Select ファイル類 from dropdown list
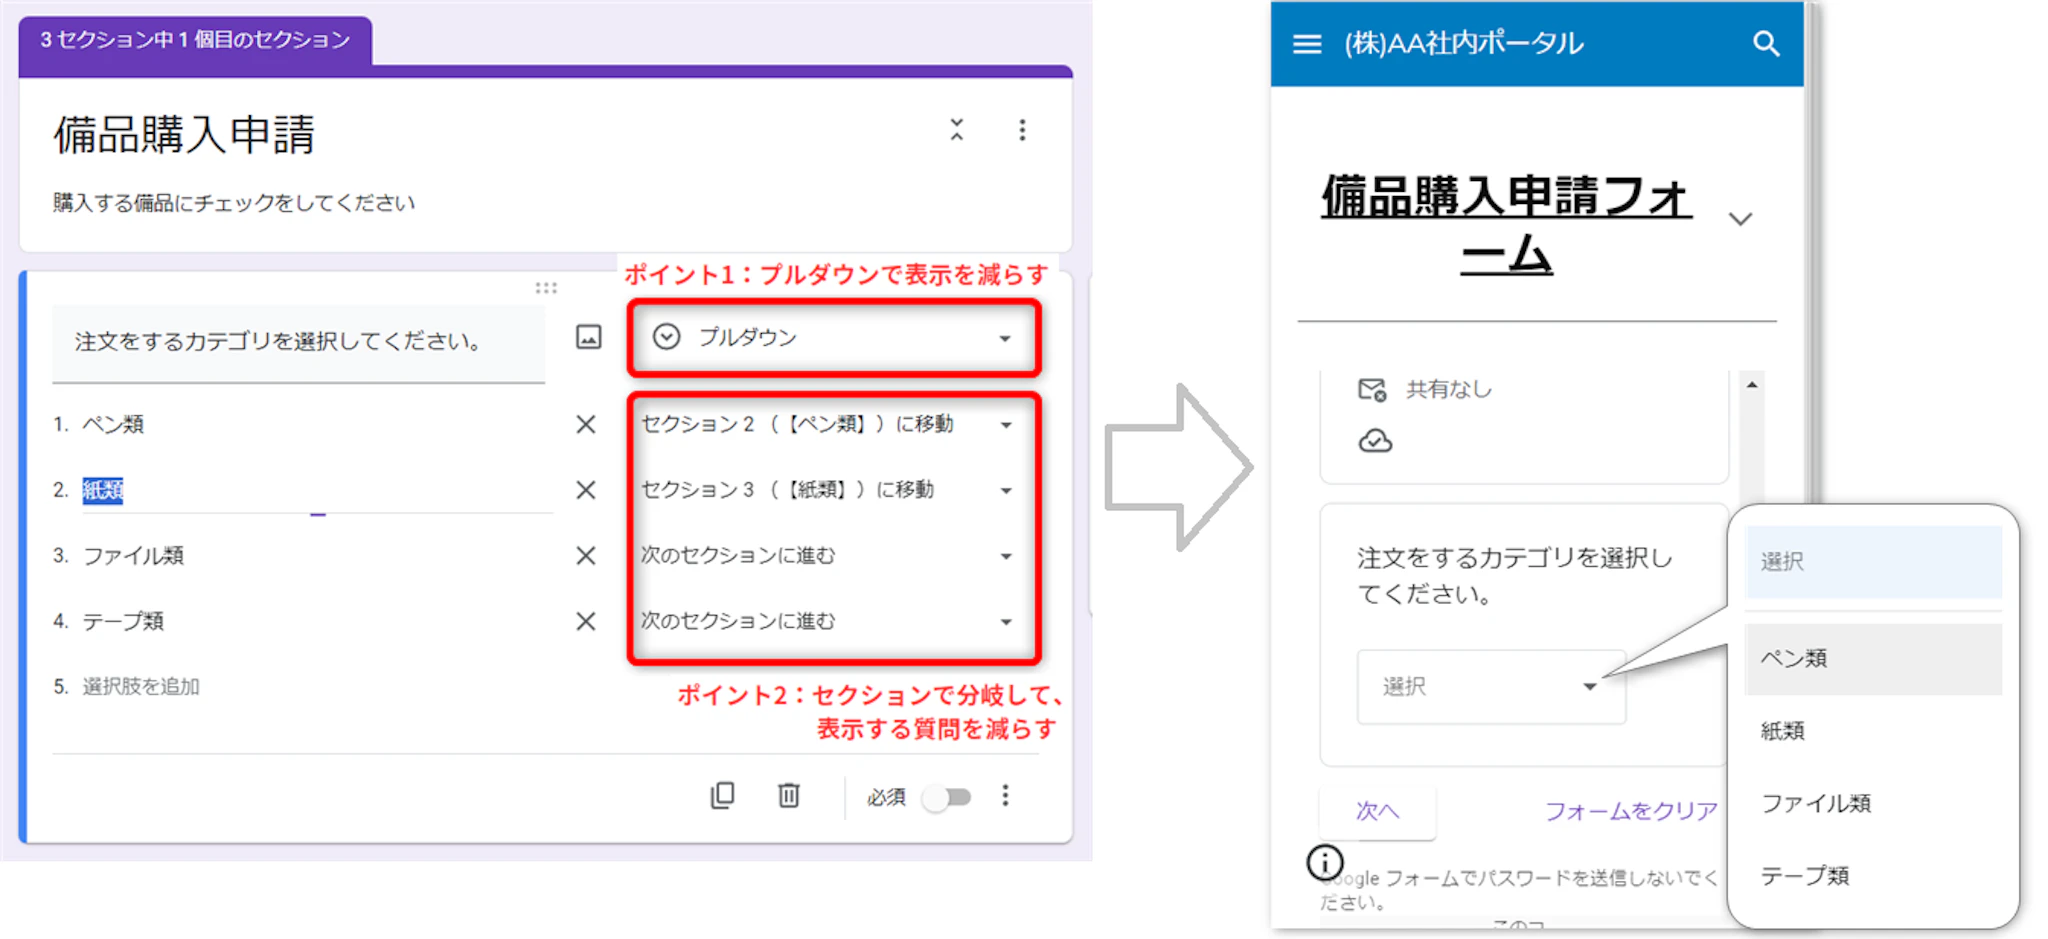The width and height of the screenshot is (2048, 939). [1872, 804]
